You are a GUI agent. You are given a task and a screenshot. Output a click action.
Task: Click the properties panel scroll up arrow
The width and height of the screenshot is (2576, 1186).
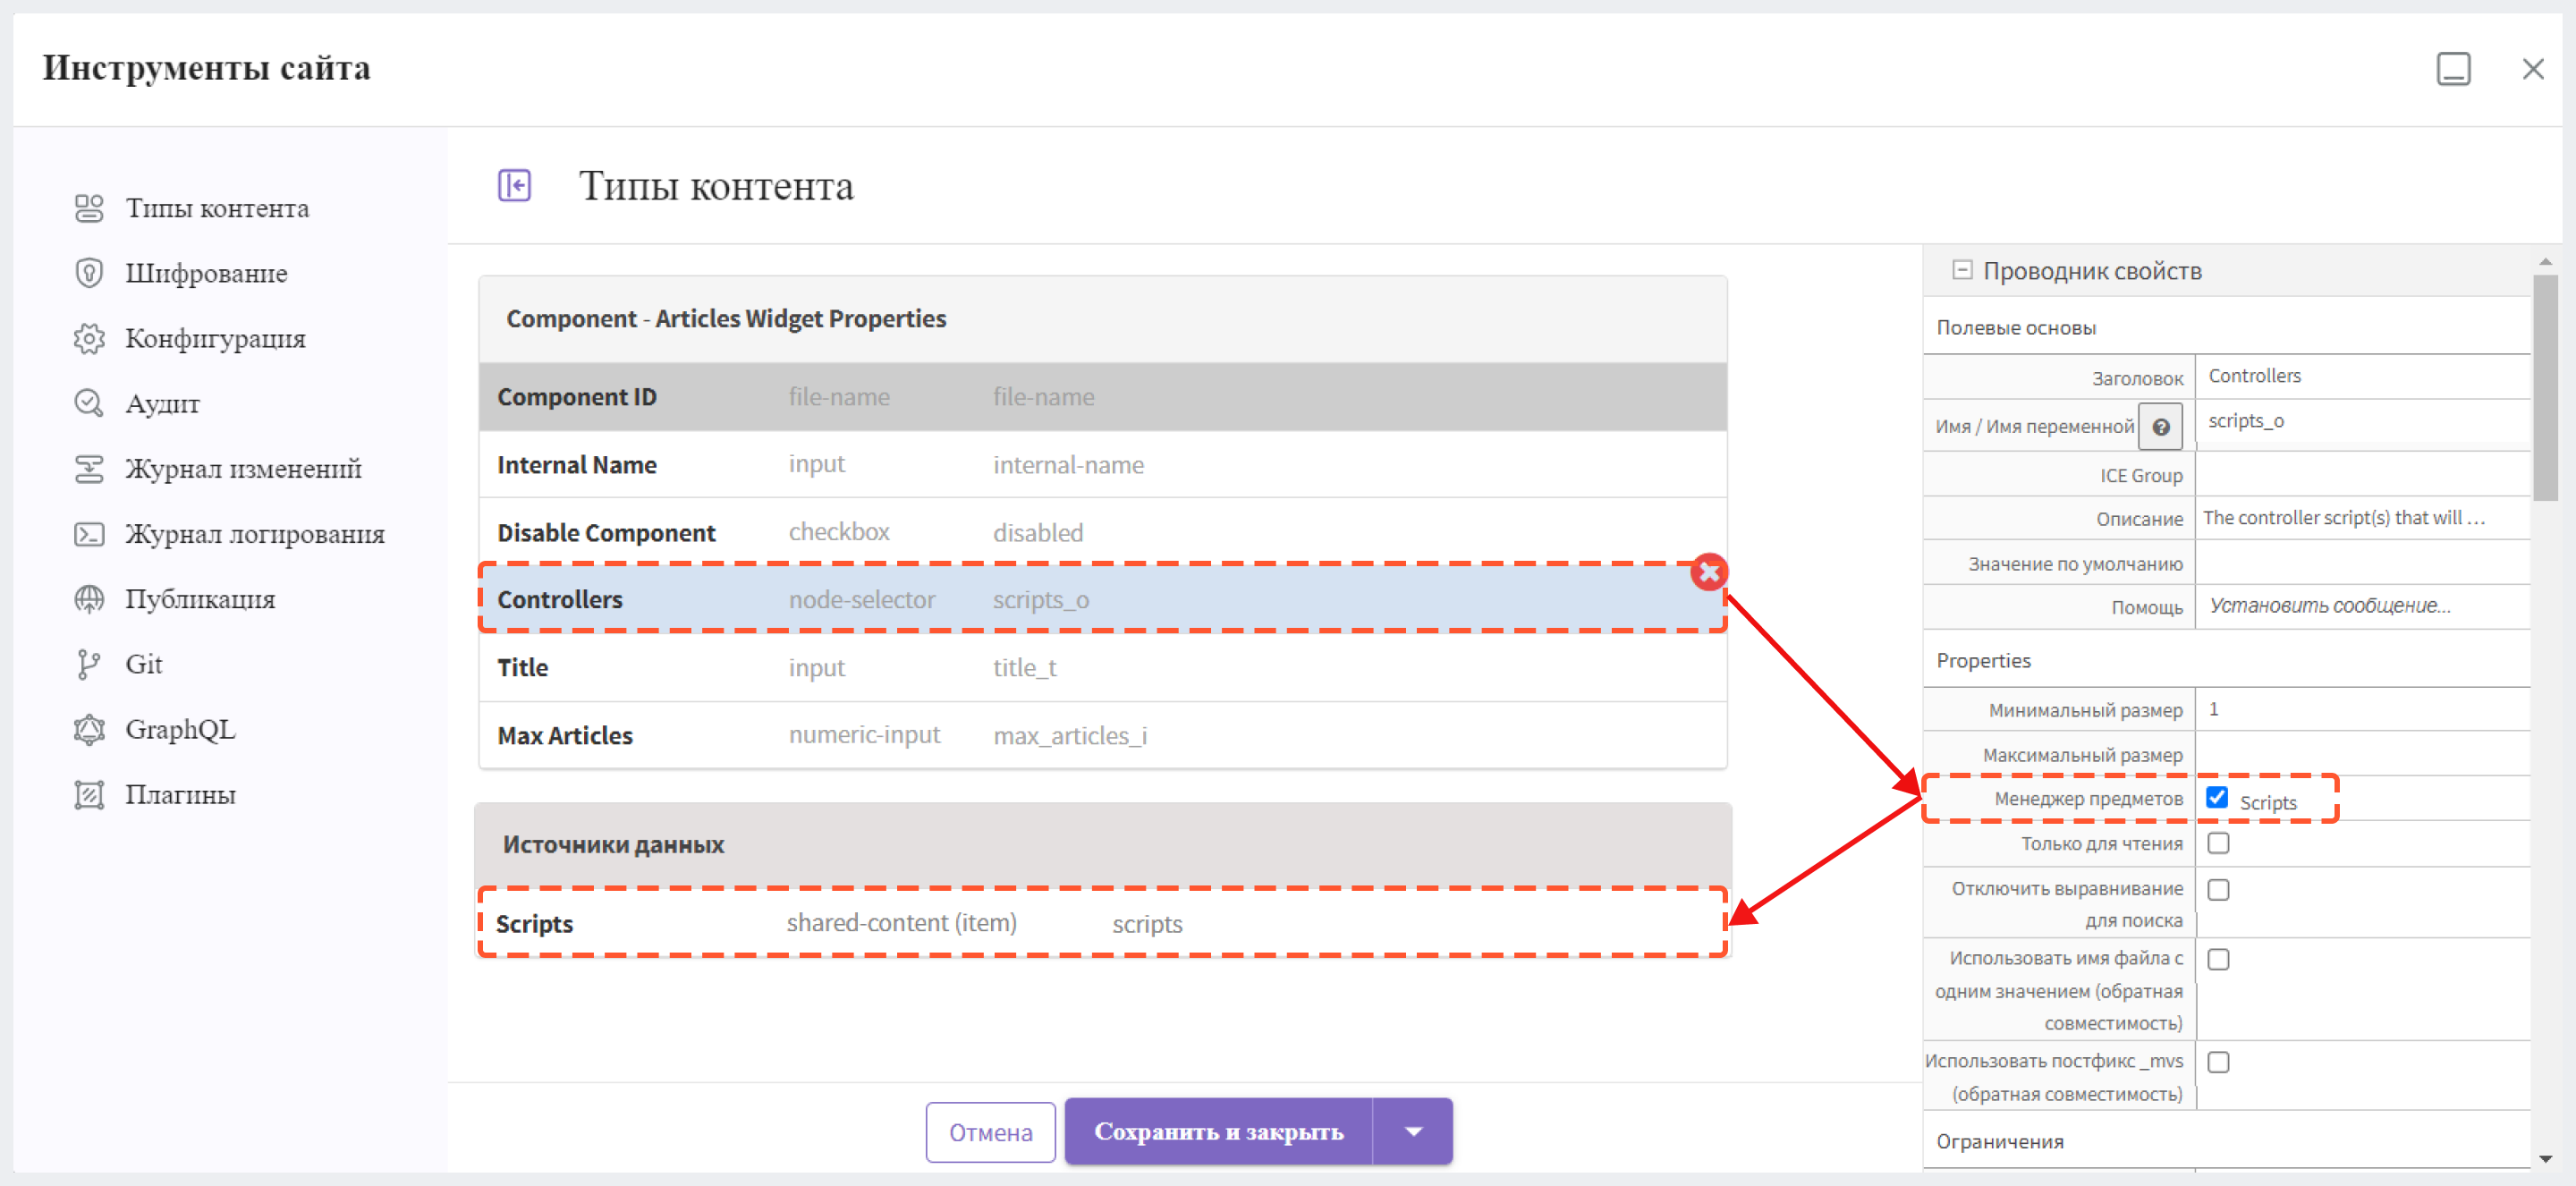pyautogui.click(x=2544, y=261)
